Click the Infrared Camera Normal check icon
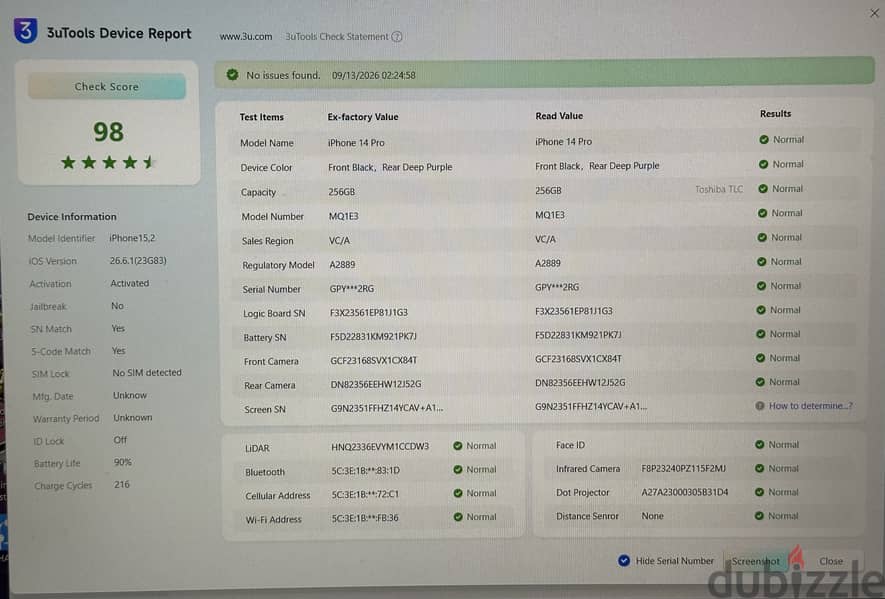885x599 pixels. 759,468
